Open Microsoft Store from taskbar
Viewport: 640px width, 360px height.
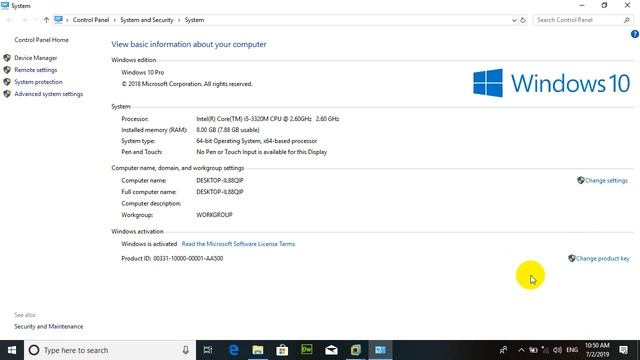point(282,350)
